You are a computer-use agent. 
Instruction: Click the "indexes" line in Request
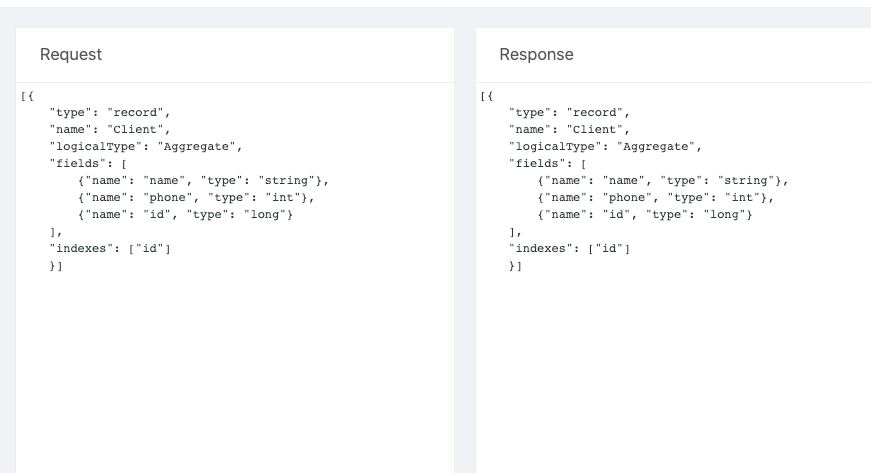110,249
